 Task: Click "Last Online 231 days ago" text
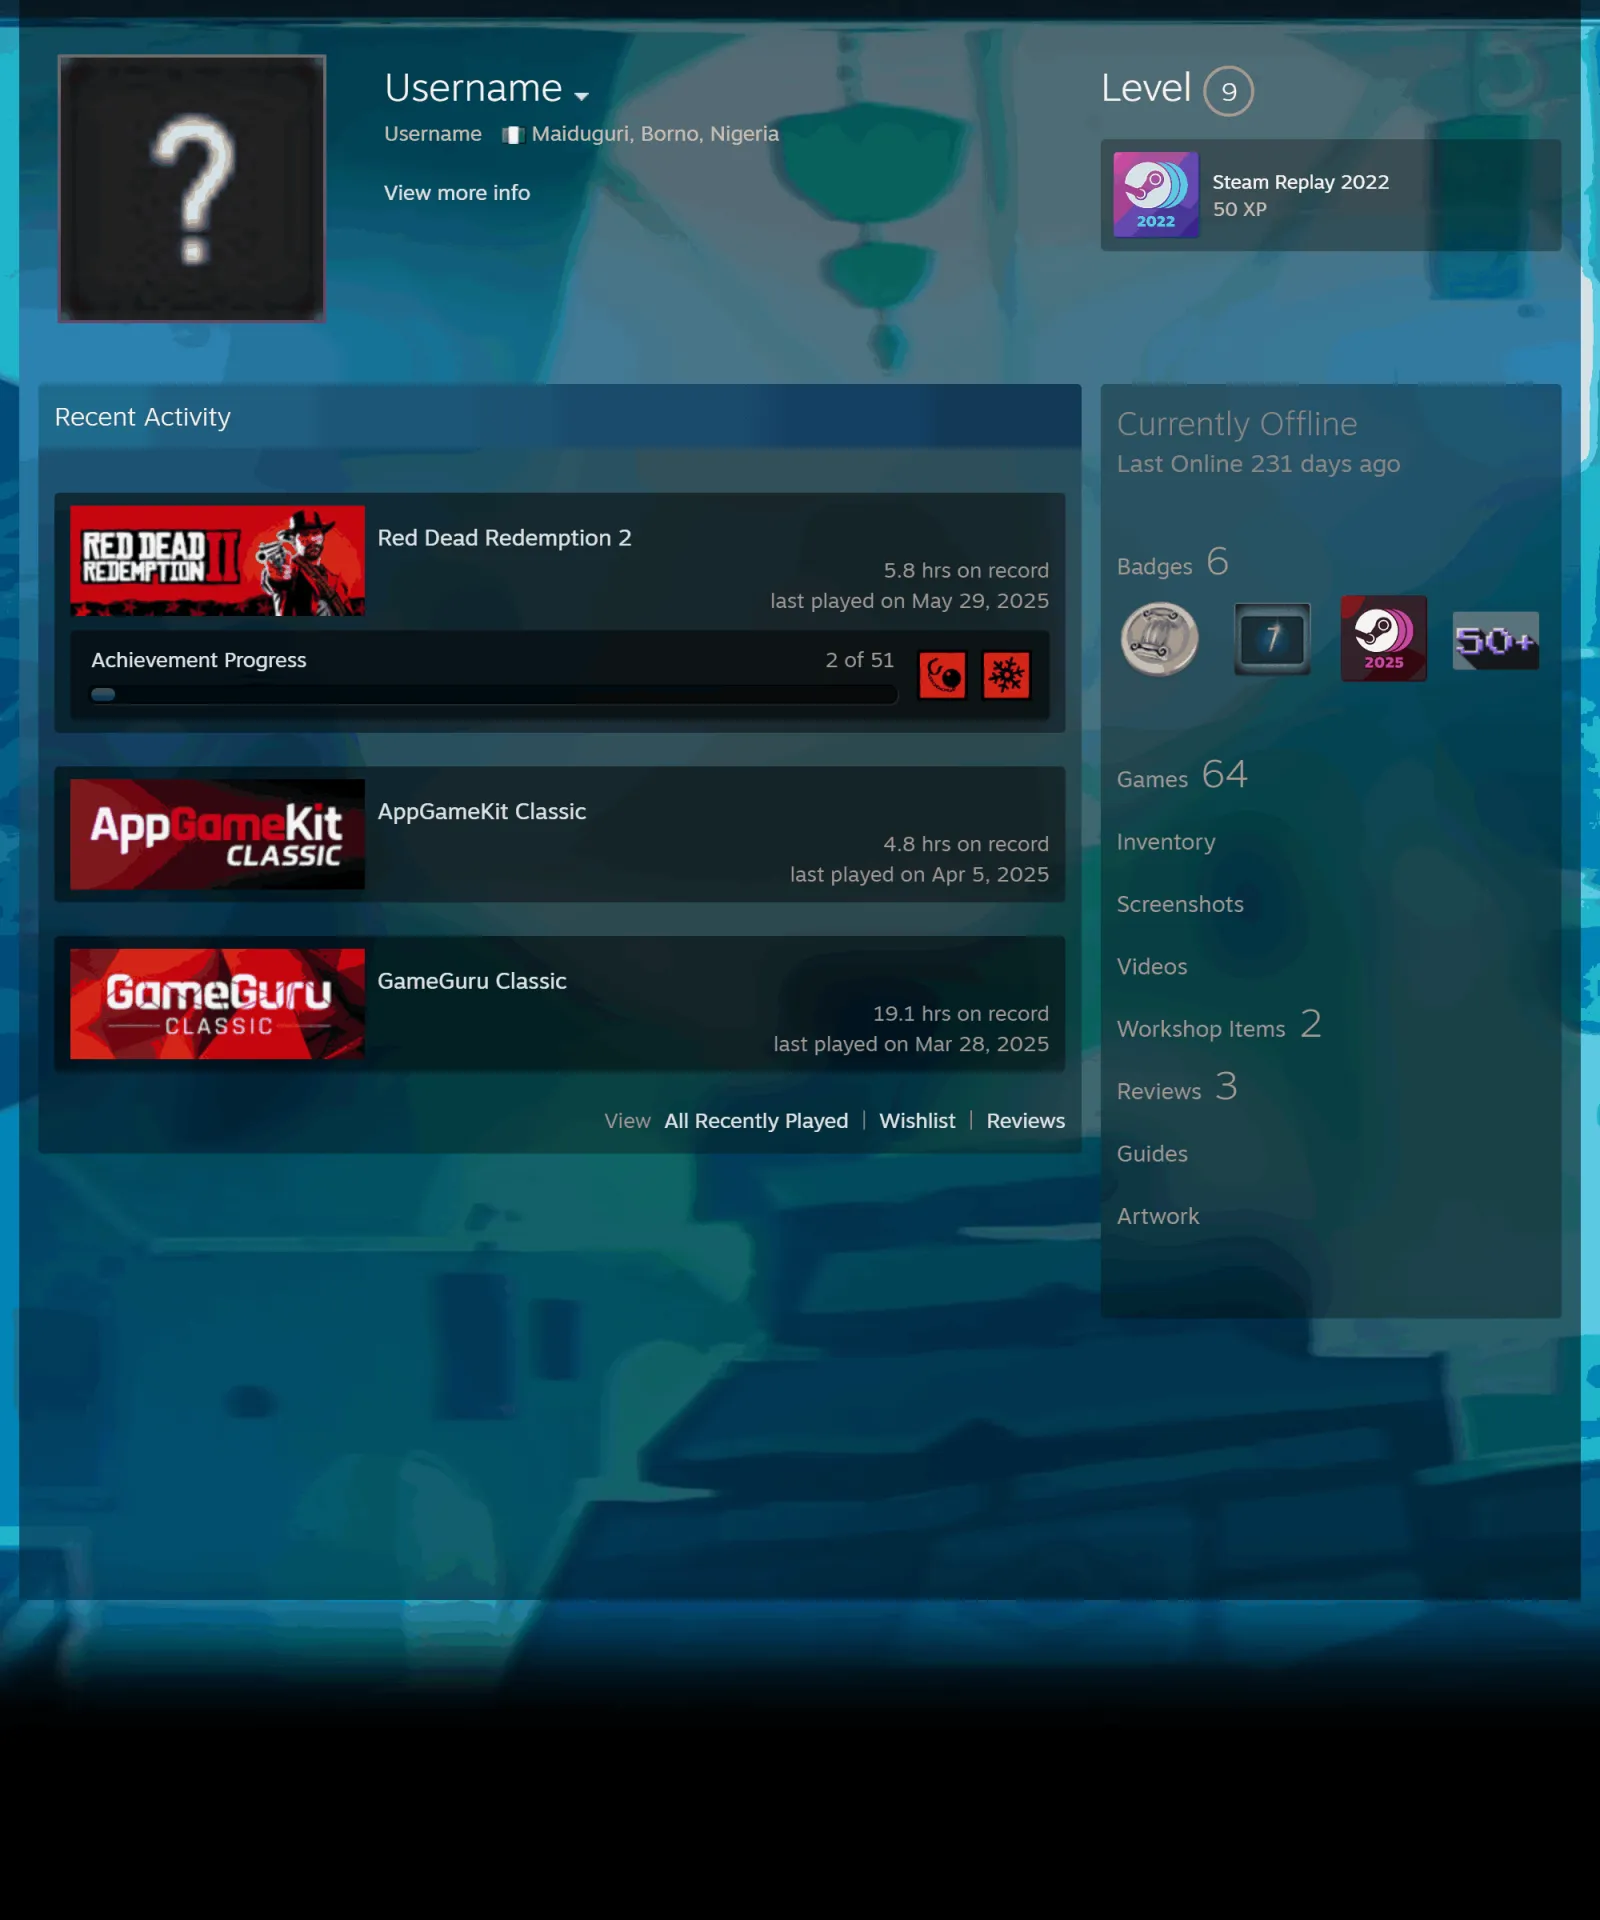[x=1258, y=464]
